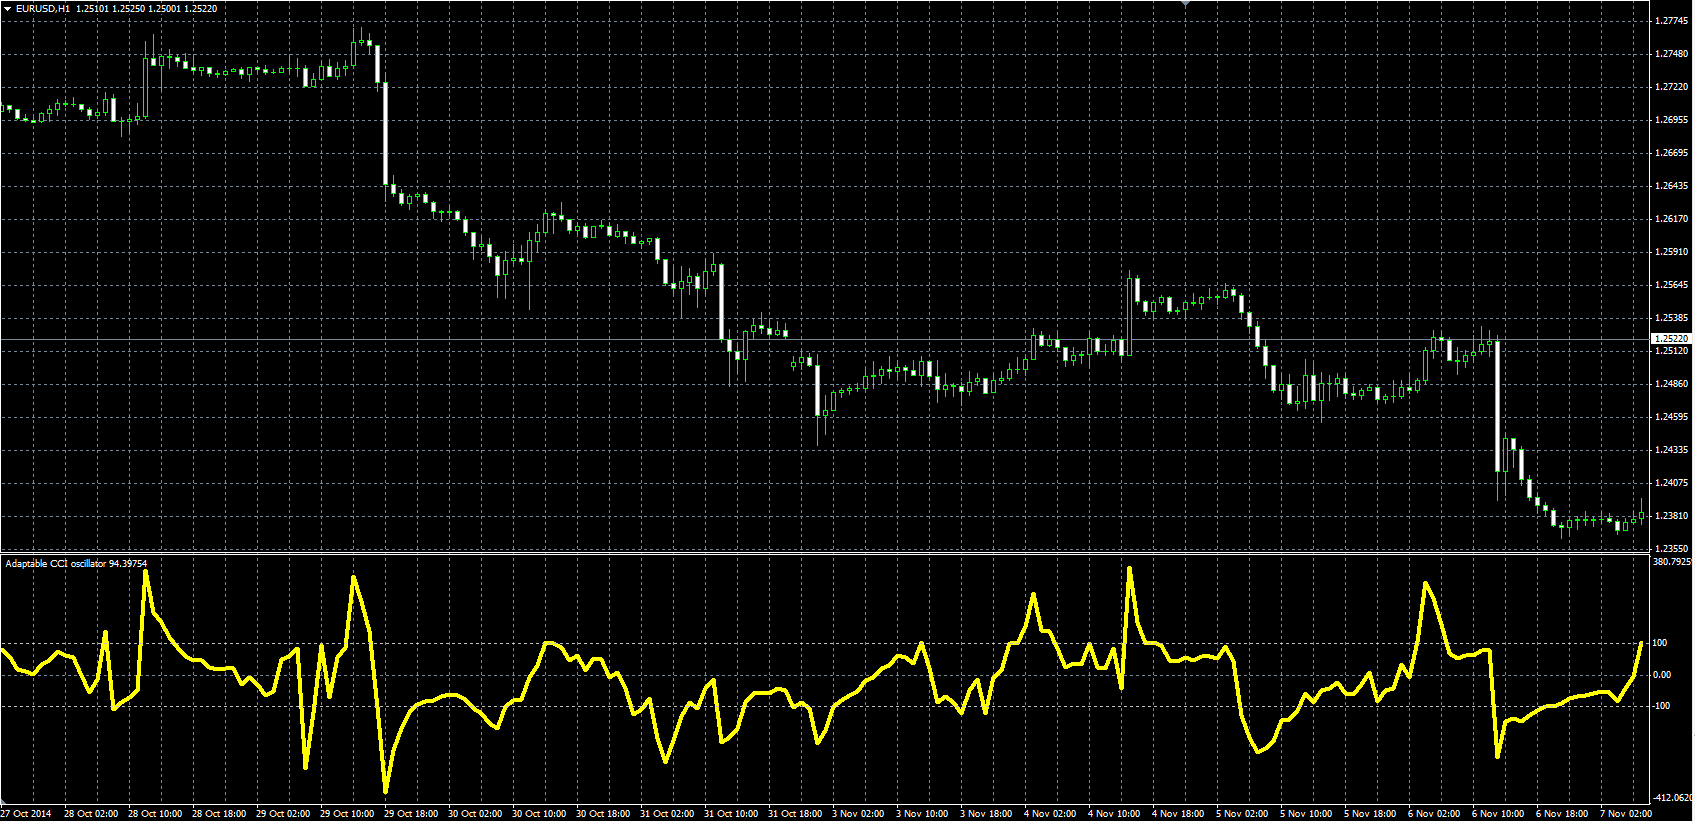Click price axis value 1.23550

(x=1671, y=549)
